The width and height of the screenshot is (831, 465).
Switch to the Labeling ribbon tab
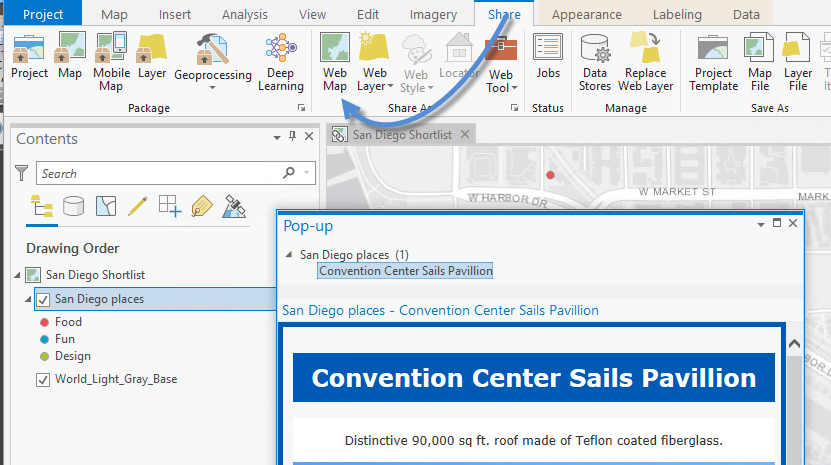pos(677,14)
